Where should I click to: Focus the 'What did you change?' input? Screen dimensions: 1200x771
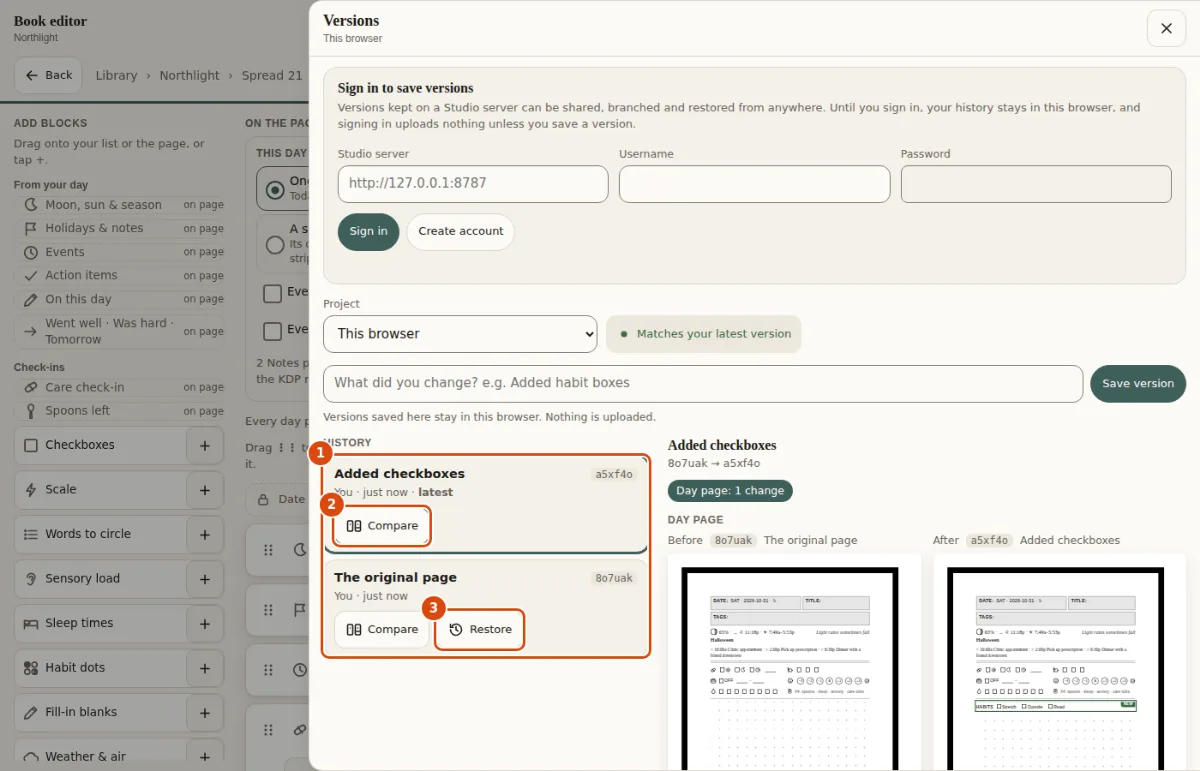(x=703, y=384)
